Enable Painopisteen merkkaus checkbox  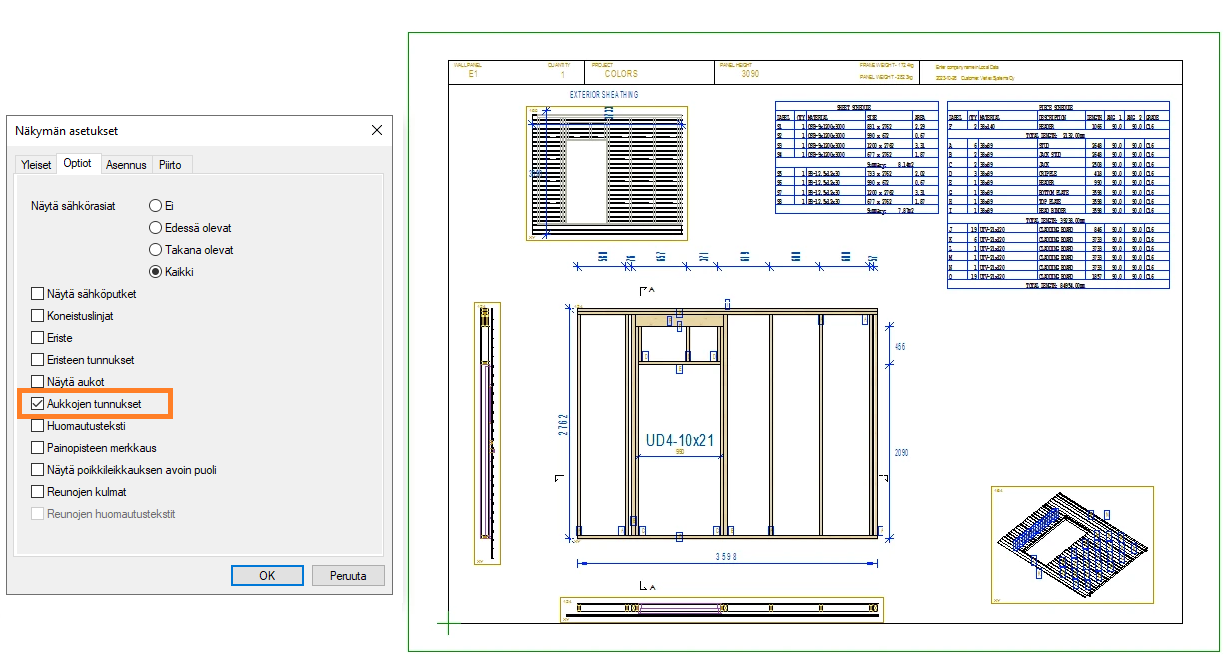[x=38, y=448]
